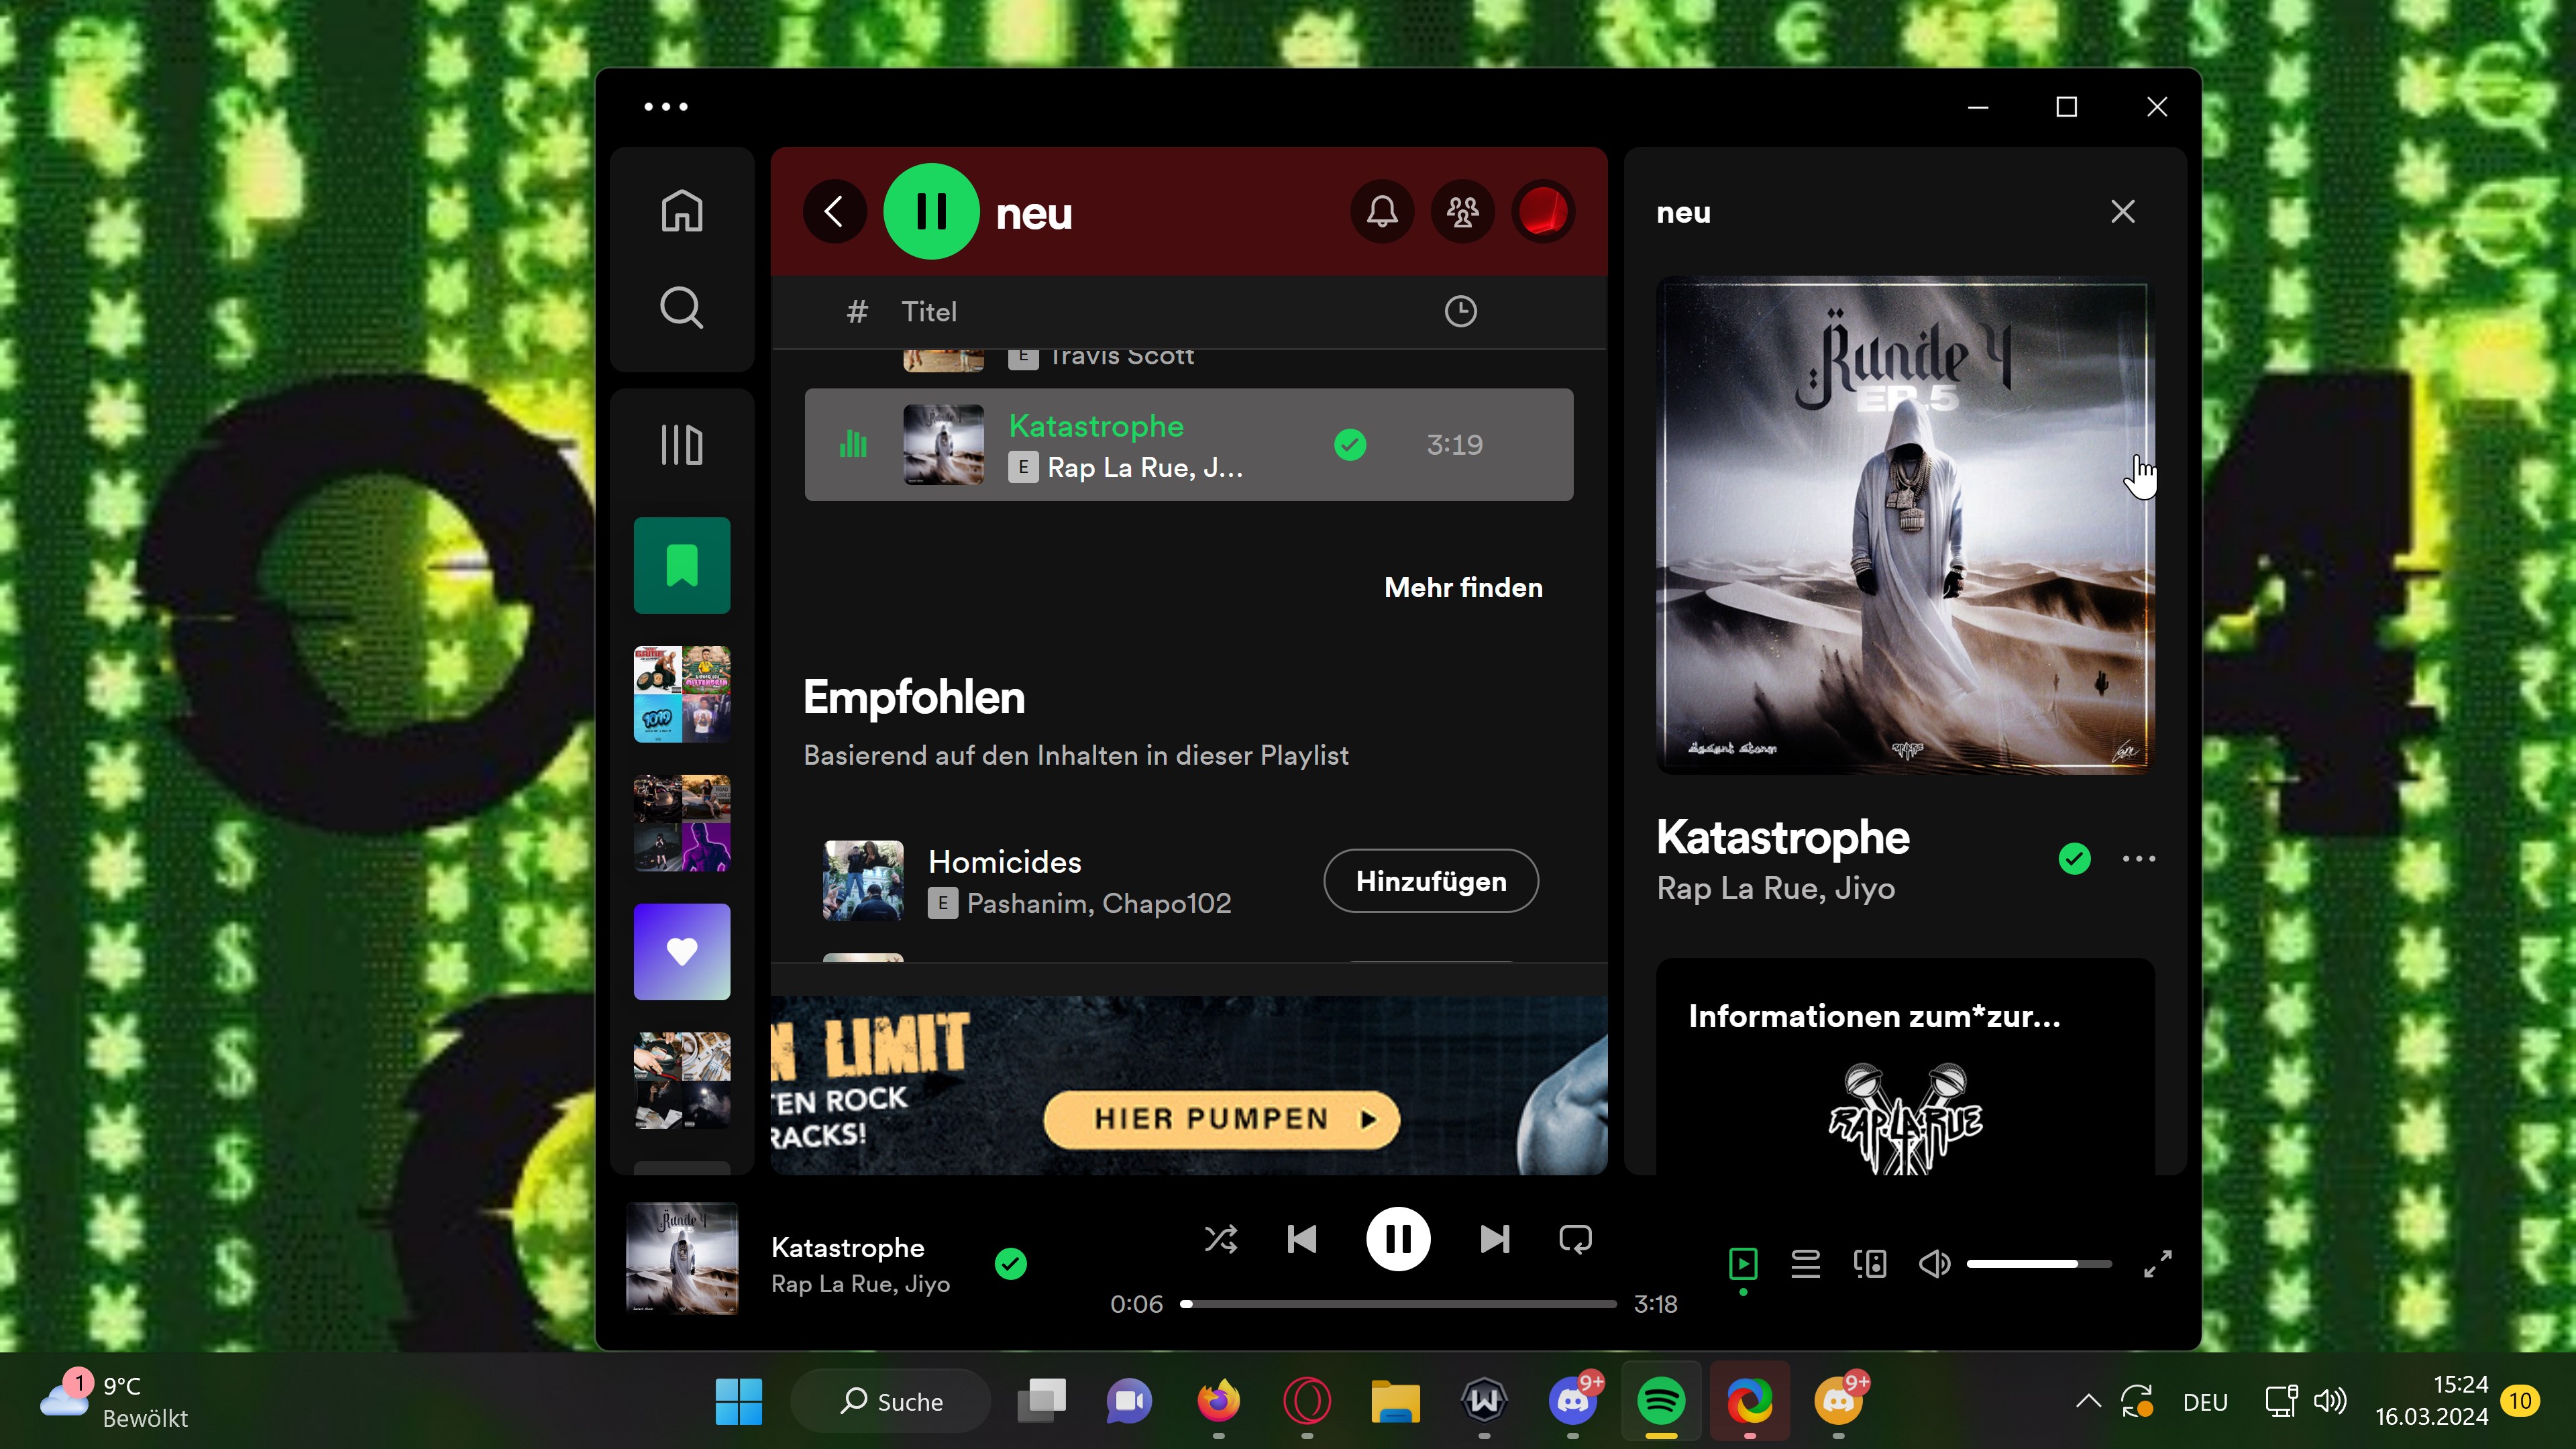This screenshot has width=2576, height=1449.
Task: Skip to next track
Action: [x=1494, y=1239]
